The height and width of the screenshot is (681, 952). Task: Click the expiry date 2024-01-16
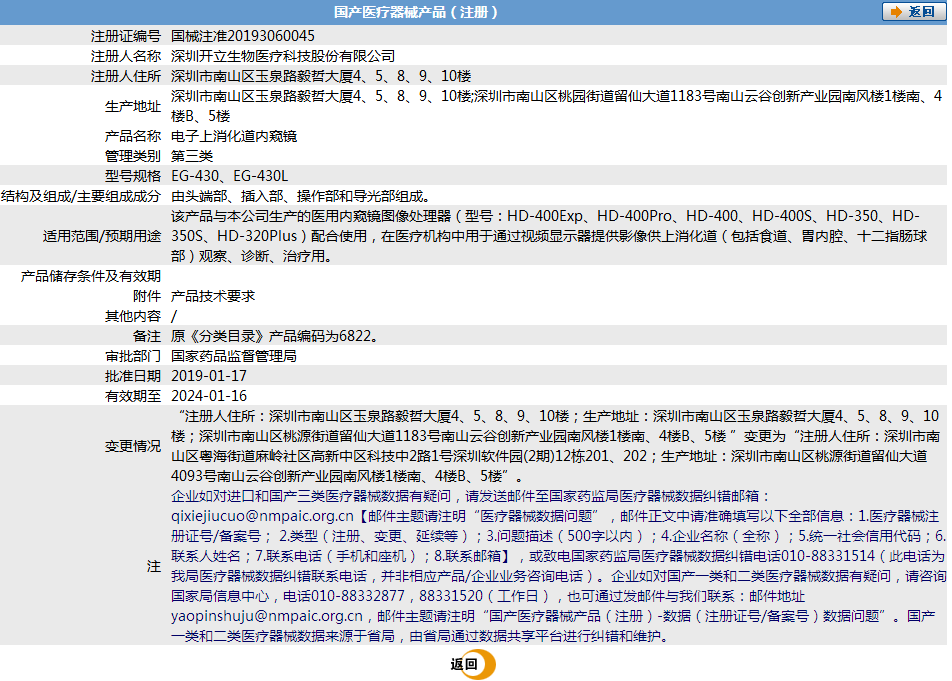click(209, 396)
